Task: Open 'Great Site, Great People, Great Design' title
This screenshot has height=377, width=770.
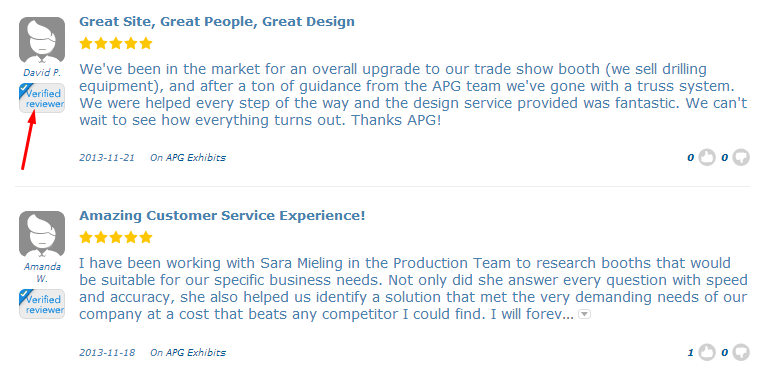Action: (217, 22)
